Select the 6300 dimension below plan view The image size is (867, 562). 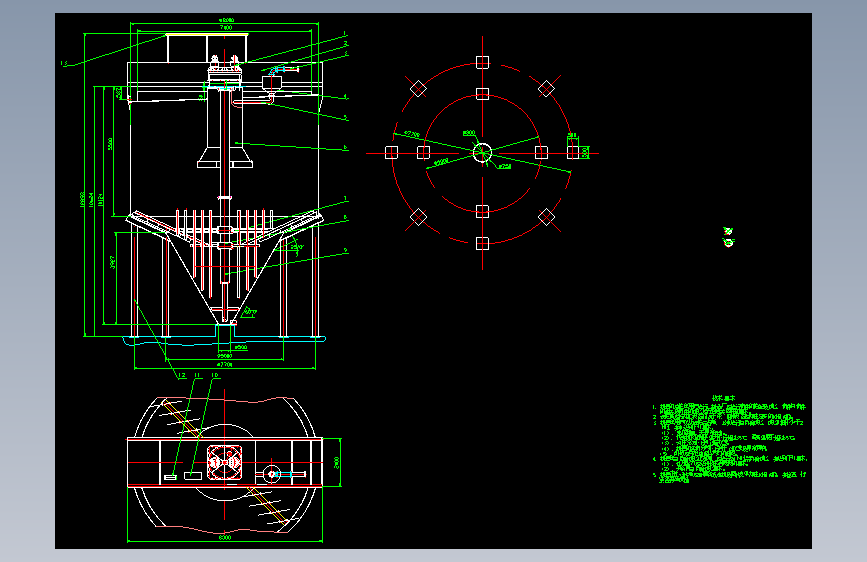coord(224,537)
